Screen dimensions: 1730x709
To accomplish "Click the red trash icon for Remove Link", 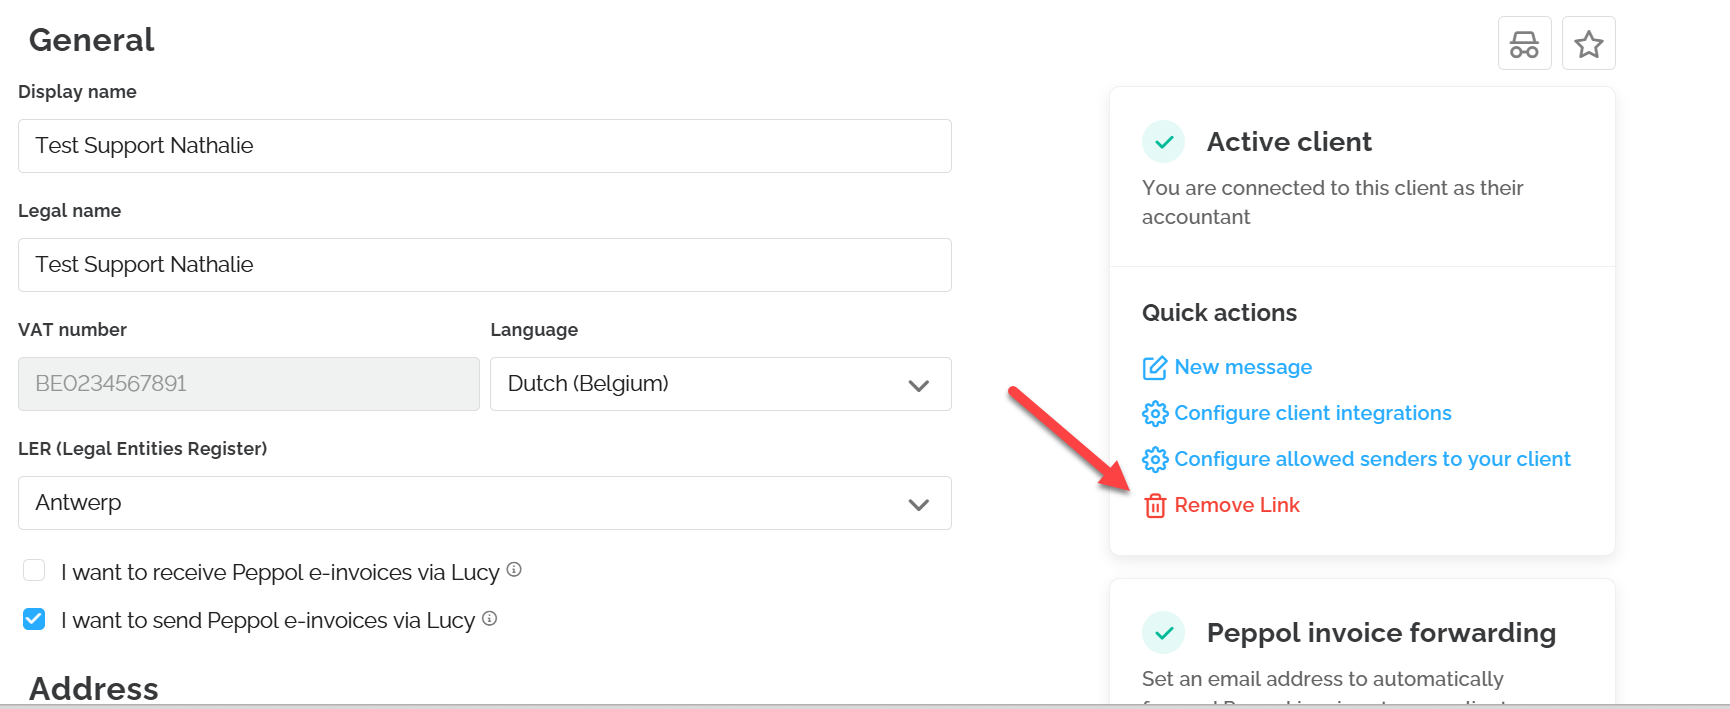I will click(x=1155, y=506).
